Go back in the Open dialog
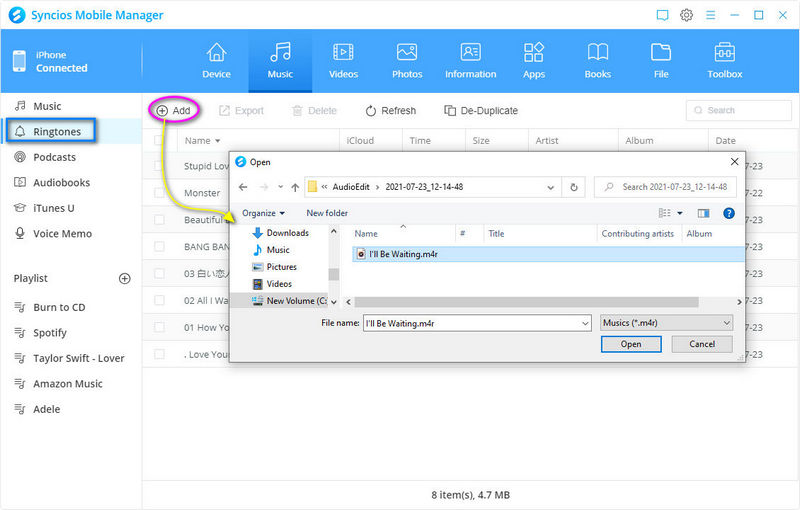The height and width of the screenshot is (510, 800). point(243,187)
